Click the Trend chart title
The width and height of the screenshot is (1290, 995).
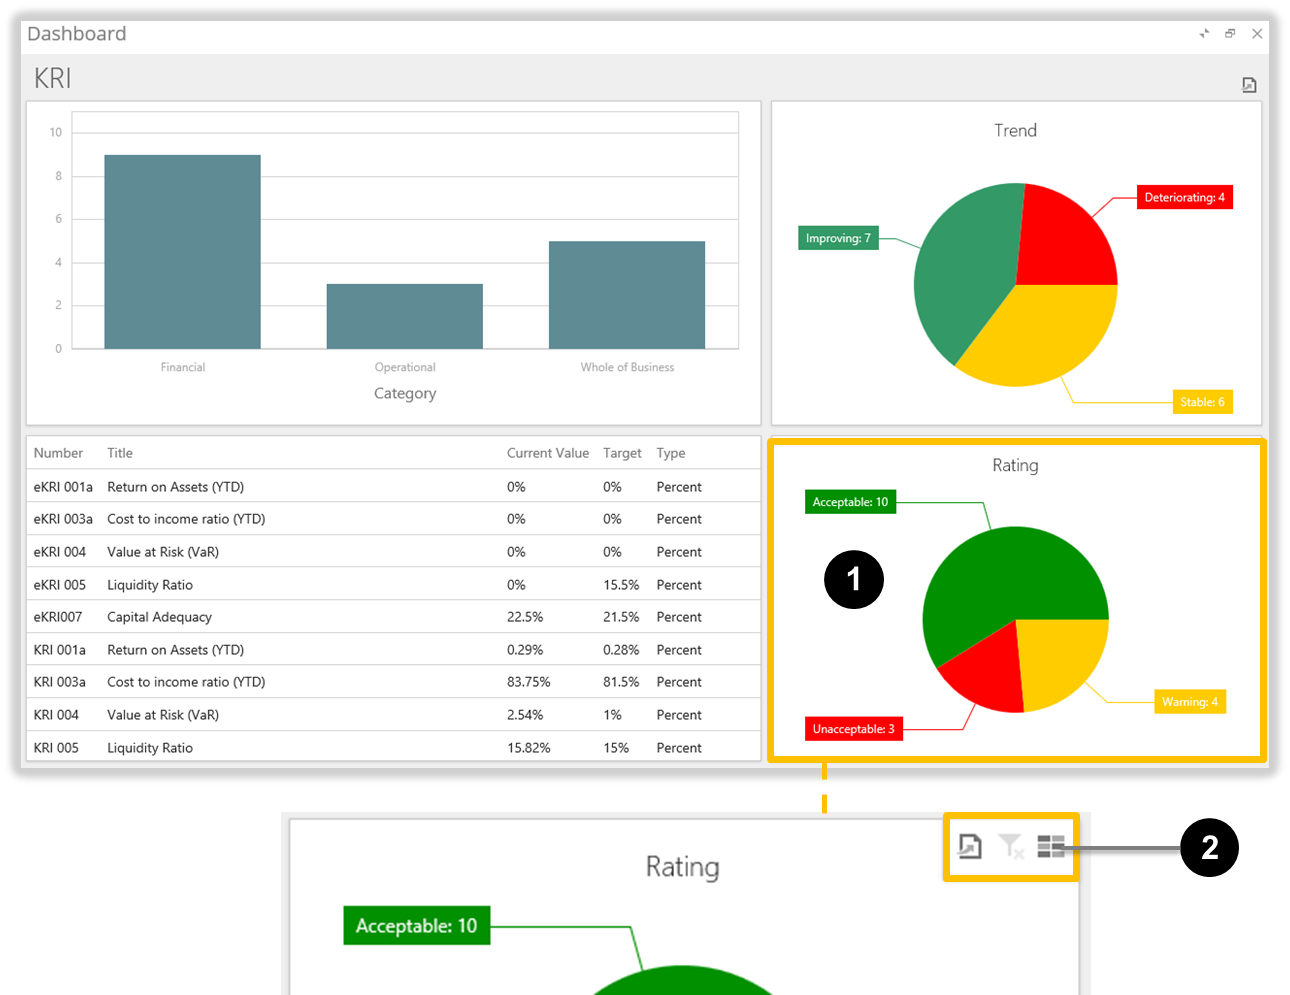[1016, 131]
